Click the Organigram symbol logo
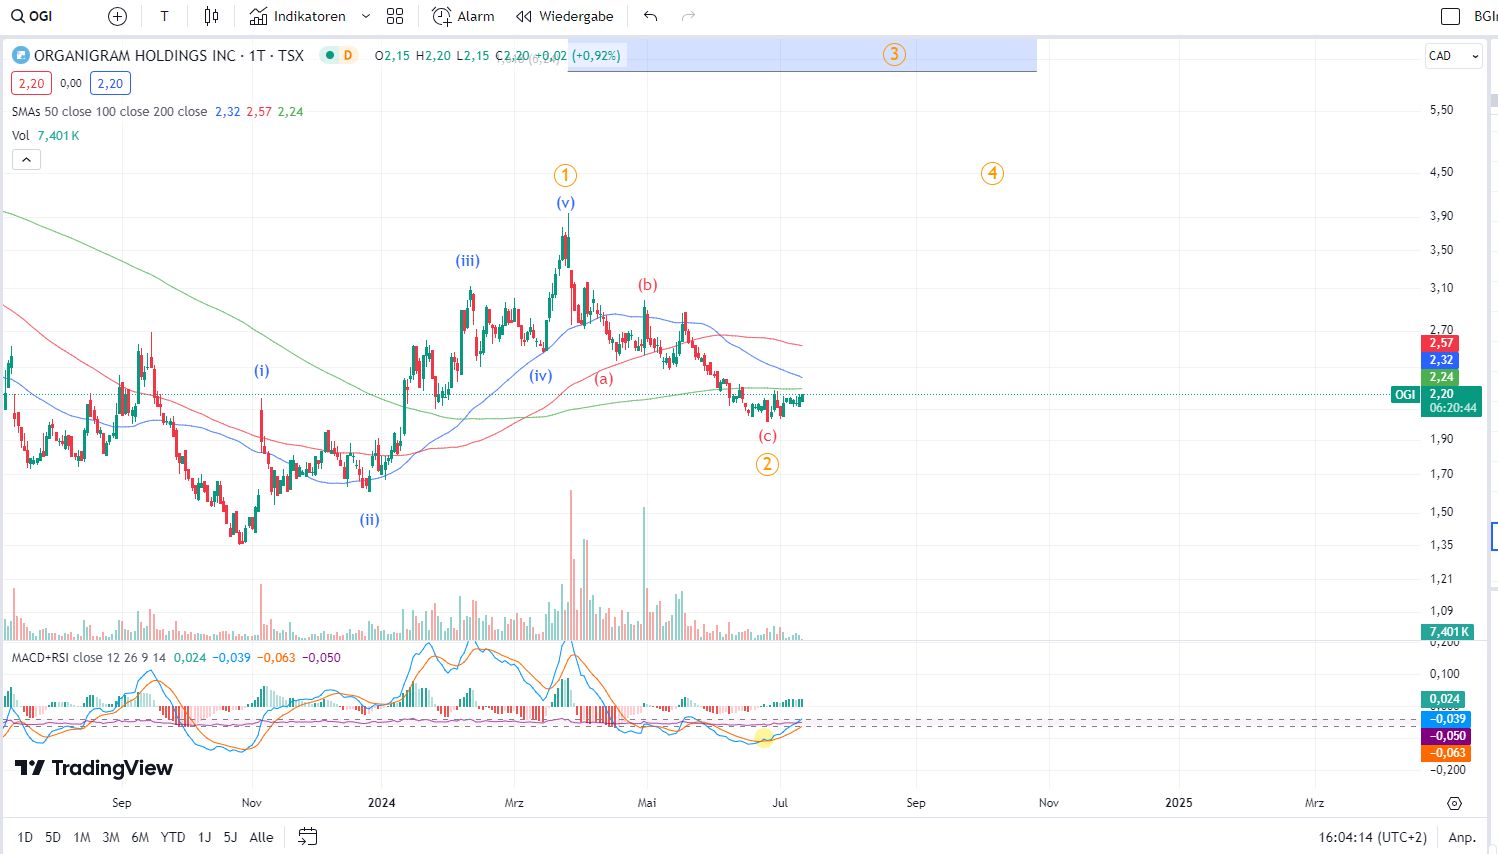 point(20,55)
